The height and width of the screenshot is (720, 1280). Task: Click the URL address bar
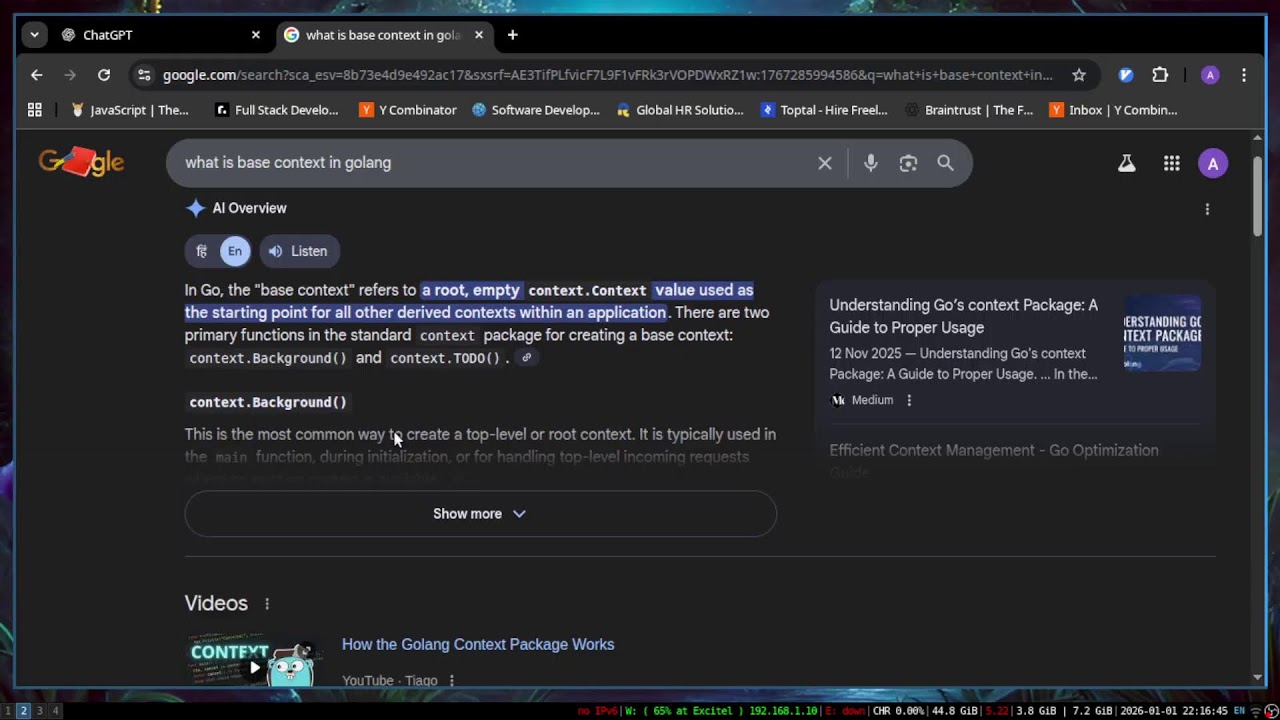coord(607,75)
